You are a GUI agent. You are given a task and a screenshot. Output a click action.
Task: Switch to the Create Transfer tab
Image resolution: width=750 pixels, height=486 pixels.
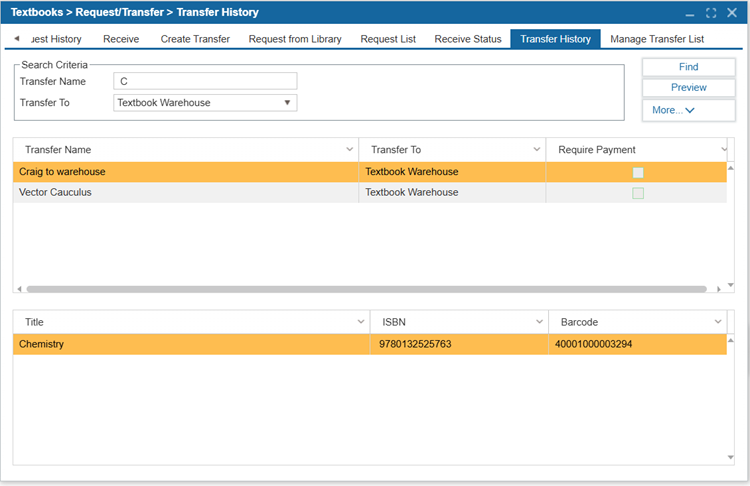(195, 39)
